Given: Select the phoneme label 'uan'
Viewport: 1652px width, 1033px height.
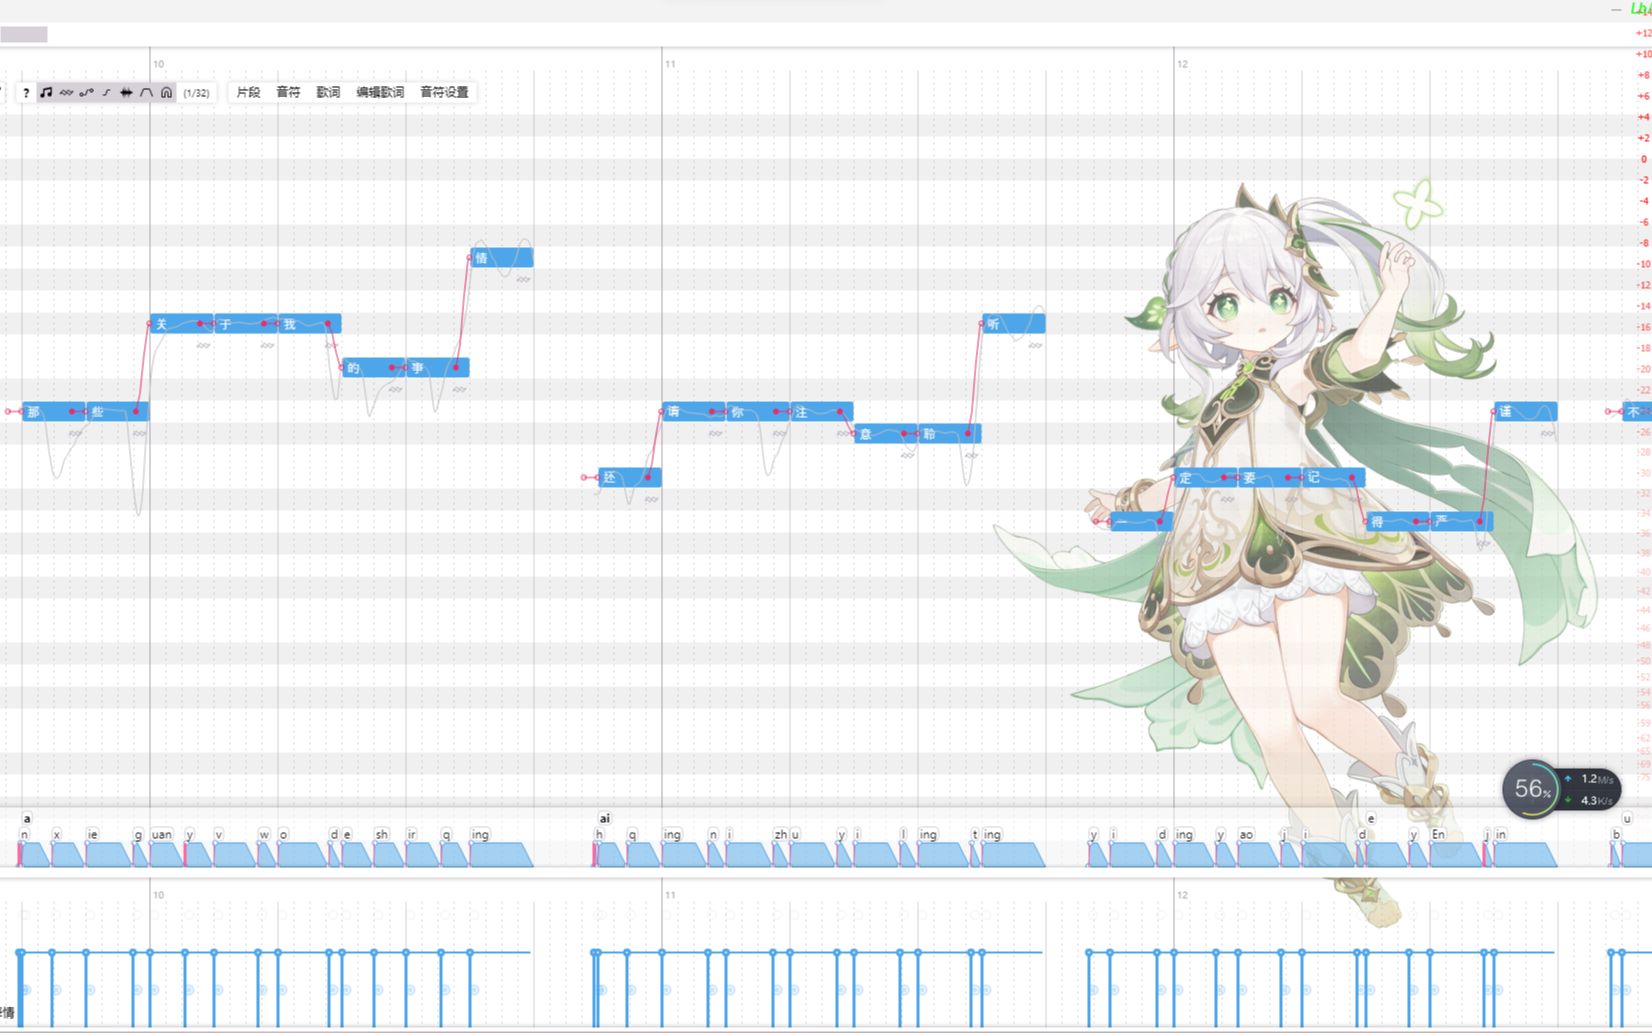Looking at the screenshot, I should pyautogui.click(x=162, y=834).
